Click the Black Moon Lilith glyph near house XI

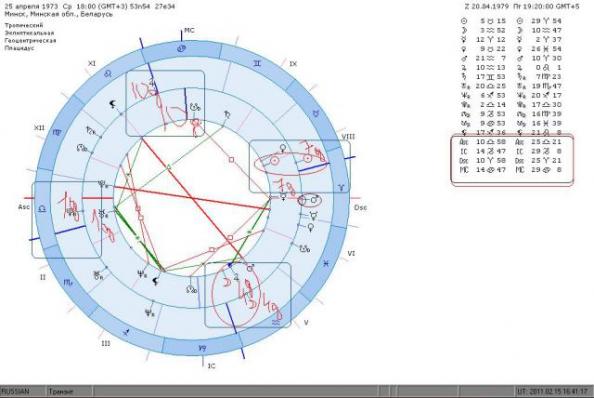(x=112, y=105)
